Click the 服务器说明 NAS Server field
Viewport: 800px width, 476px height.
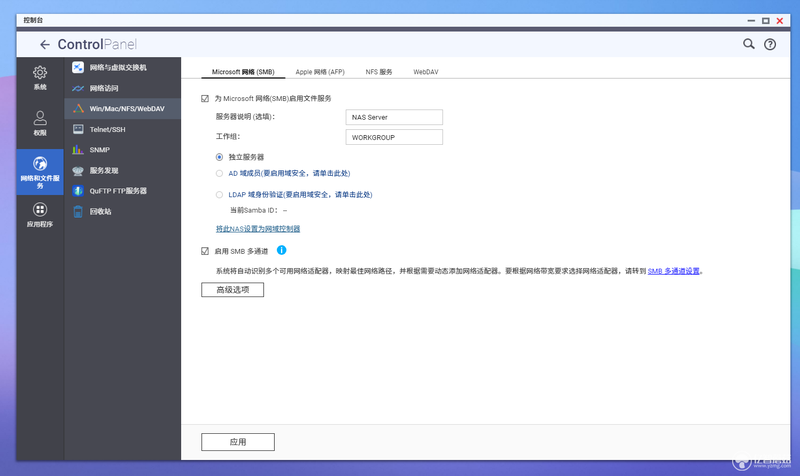pos(394,117)
